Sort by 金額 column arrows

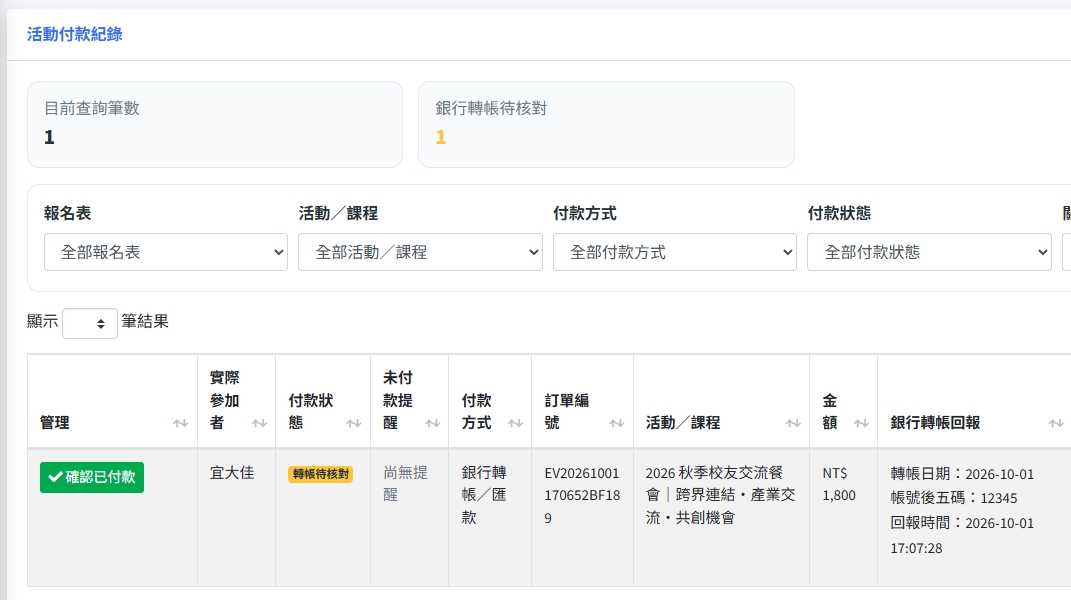861,424
